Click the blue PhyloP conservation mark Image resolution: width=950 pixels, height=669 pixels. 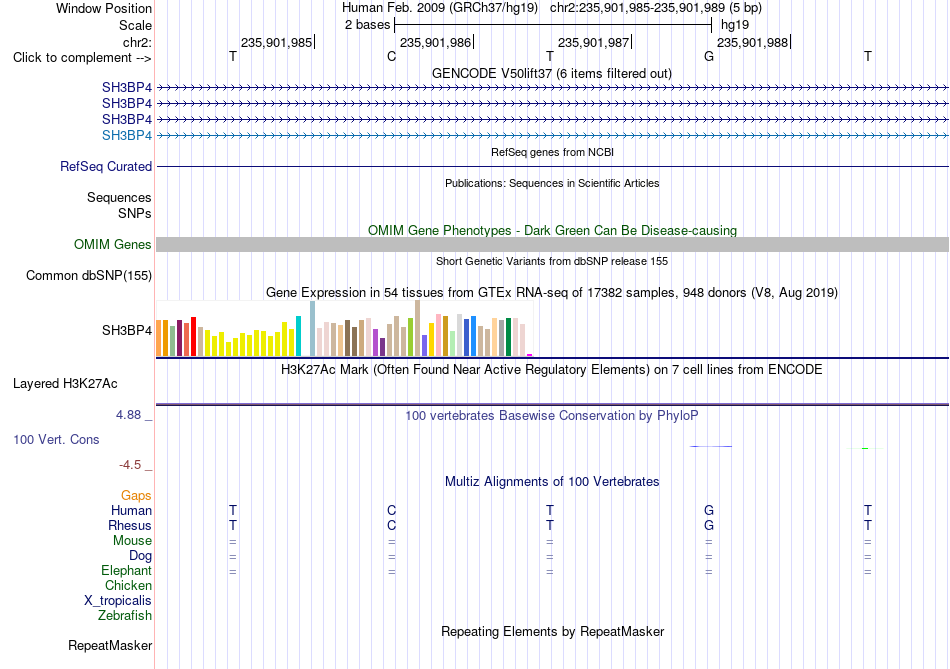tap(711, 447)
